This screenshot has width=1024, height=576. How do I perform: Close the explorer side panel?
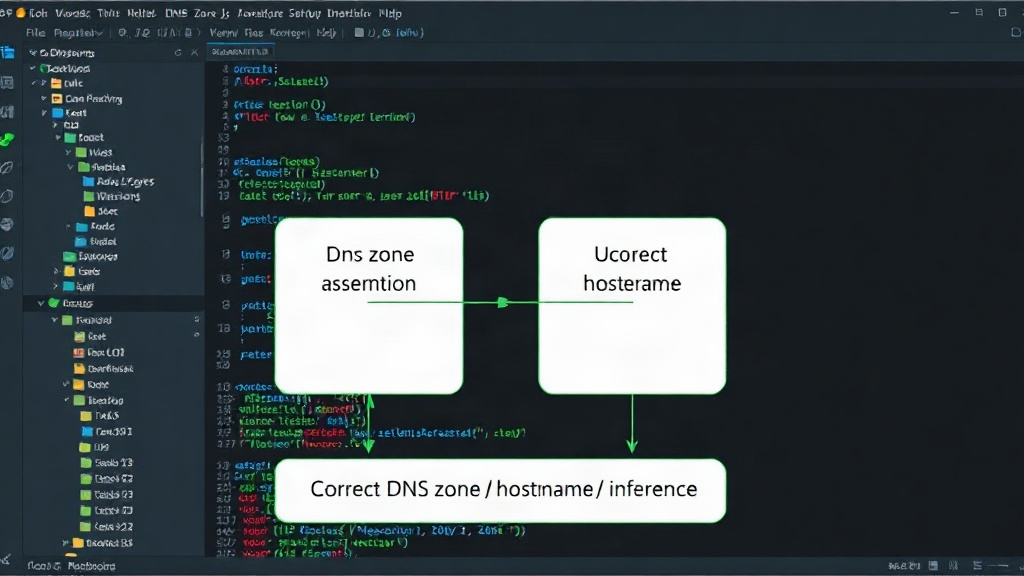(x=194, y=52)
